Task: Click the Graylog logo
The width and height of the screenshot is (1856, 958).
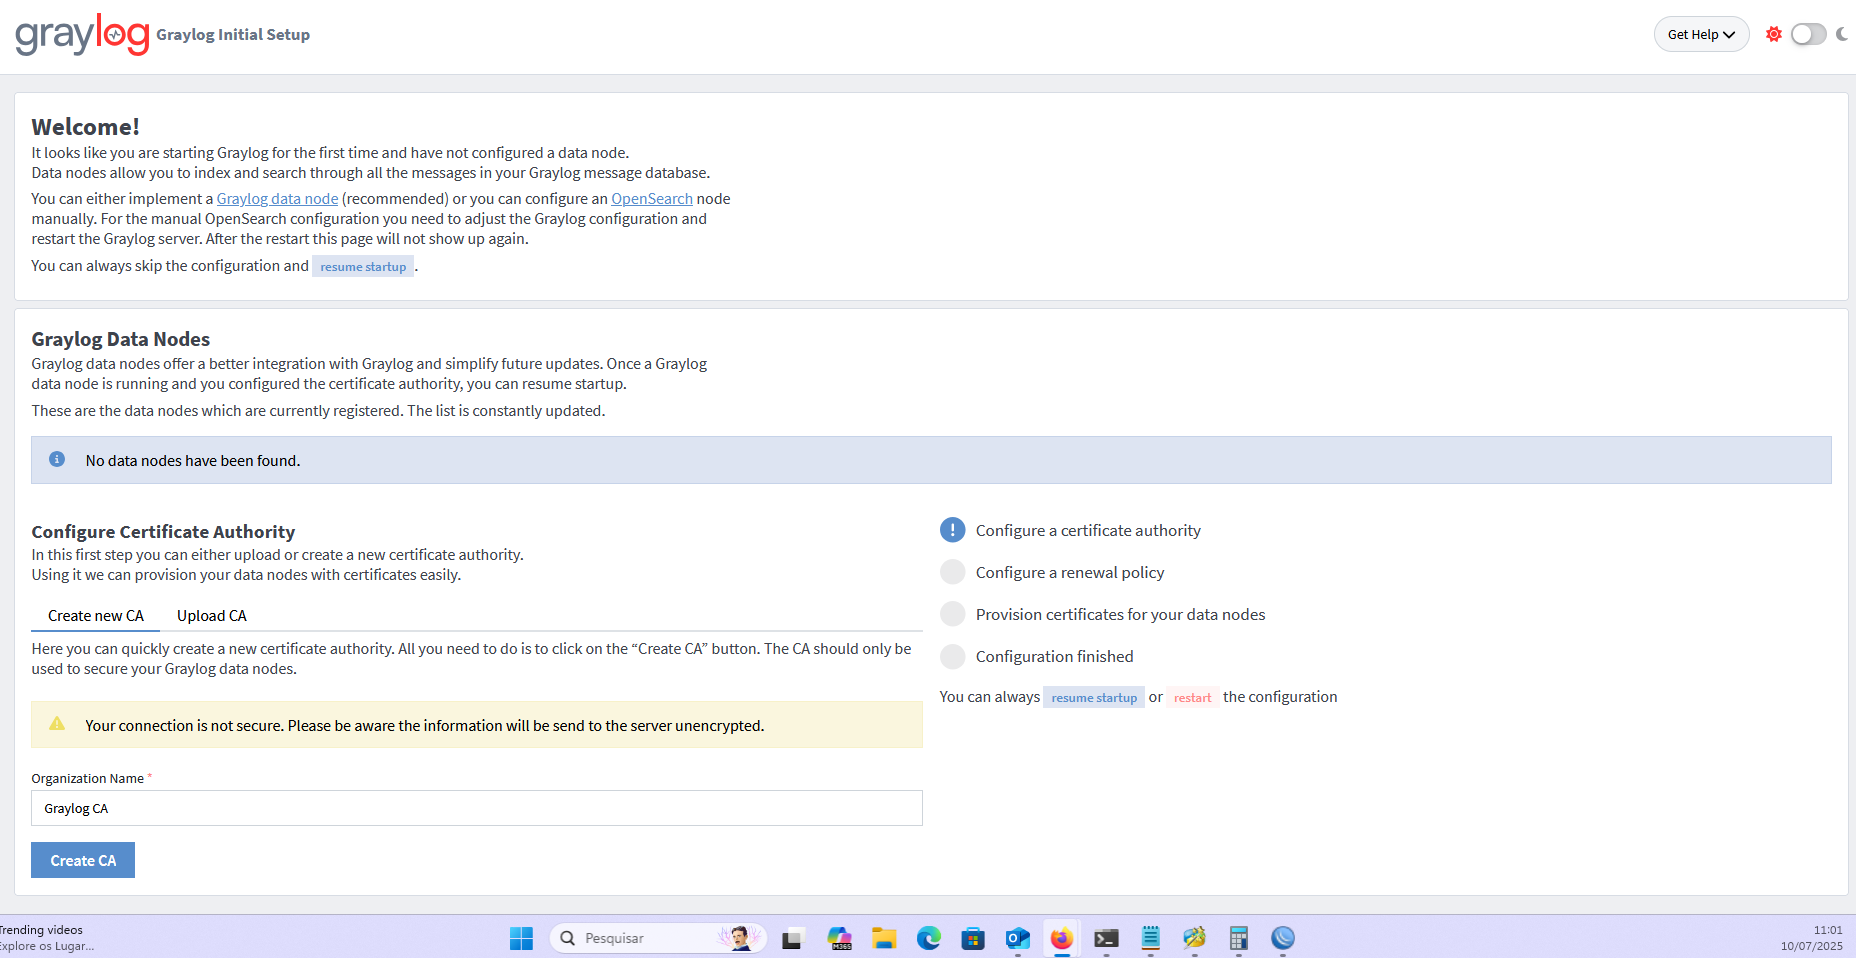Action: point(82,34)
